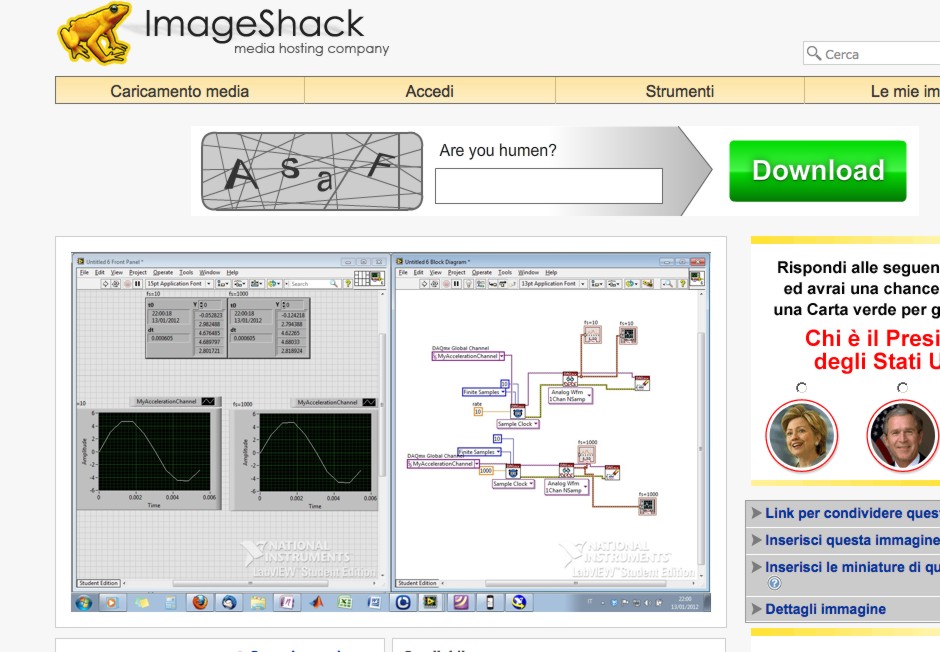The height and width of the screenshot is (652, 940).
Task: Open the 'Strumenti' menu tab
Action: (x=679, y=91)
